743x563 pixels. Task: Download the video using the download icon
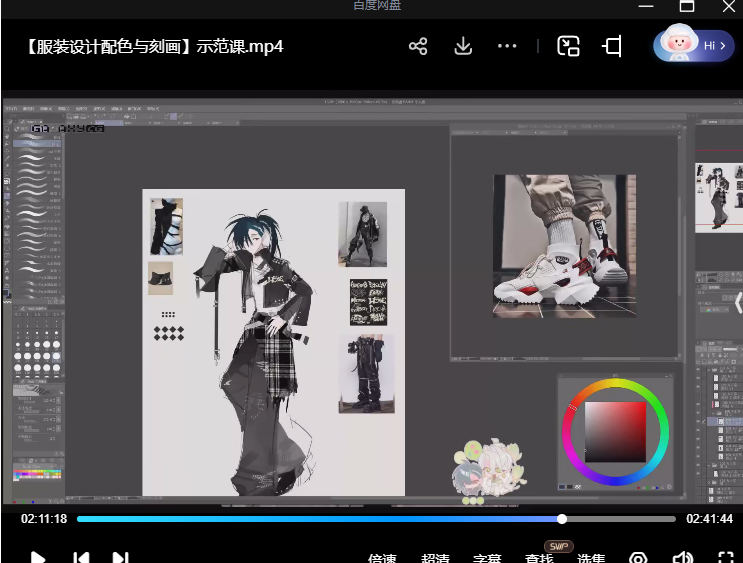463,46
